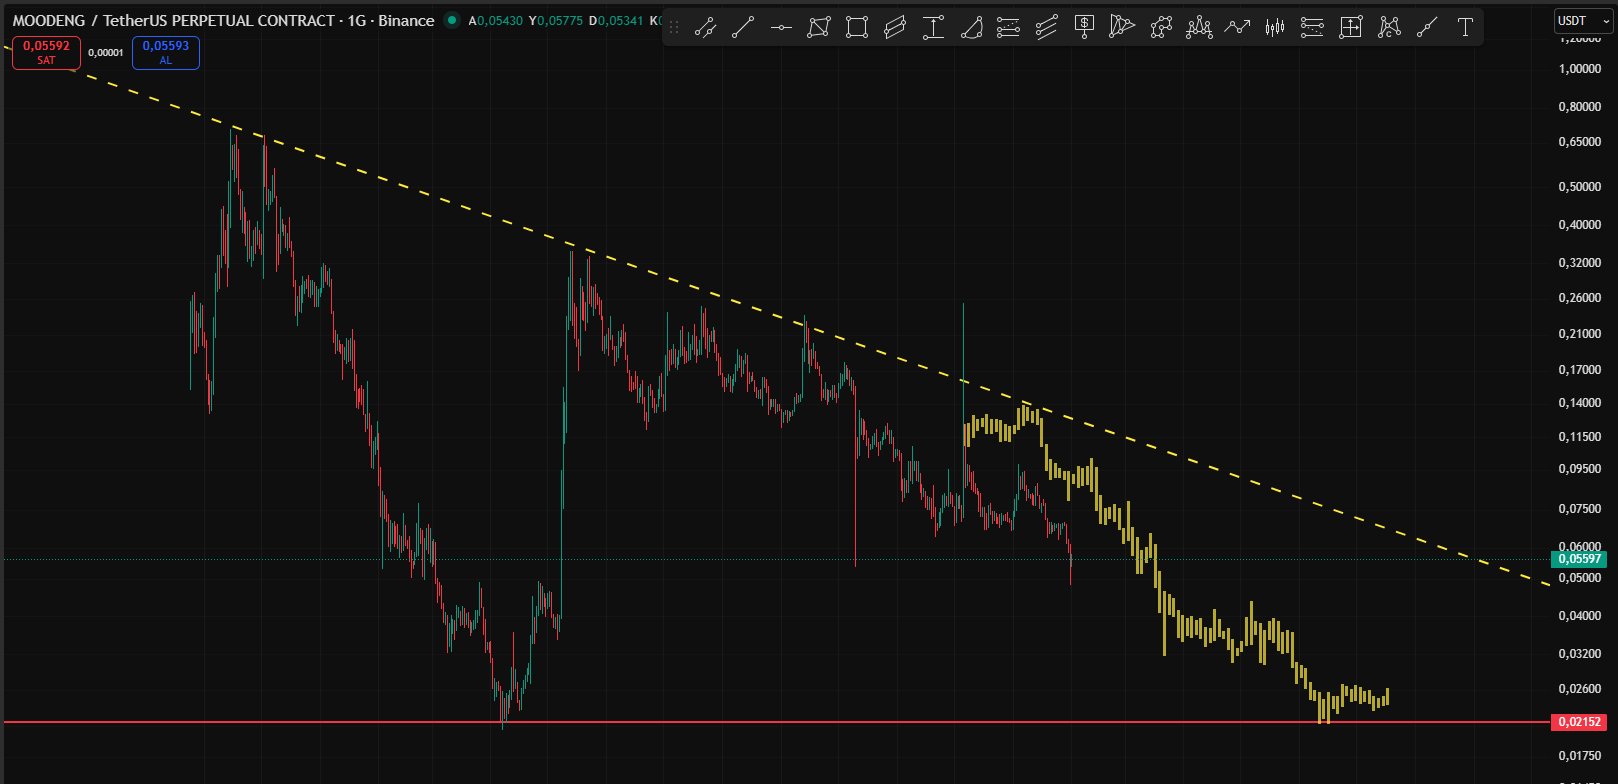Click the red horizontal line price label 0,02152
This screenshot has height=784, width=1618.
click(1580, 722)
